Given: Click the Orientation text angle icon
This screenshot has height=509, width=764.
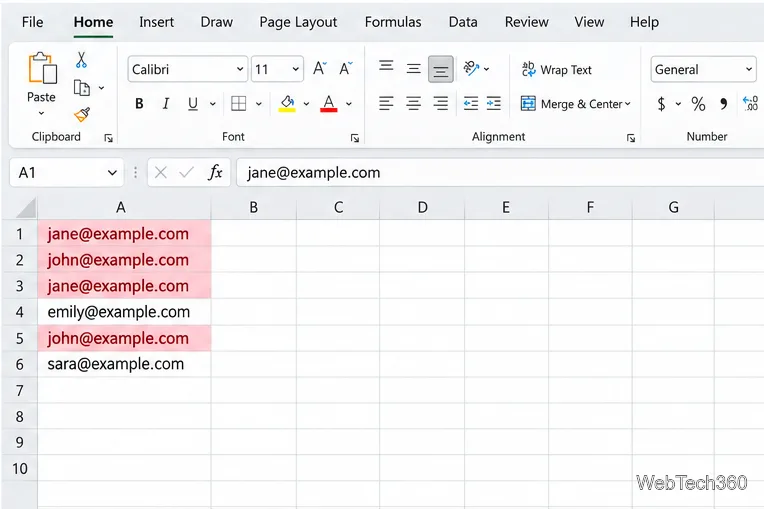Looking at the screenshot, I should (471, 69).
